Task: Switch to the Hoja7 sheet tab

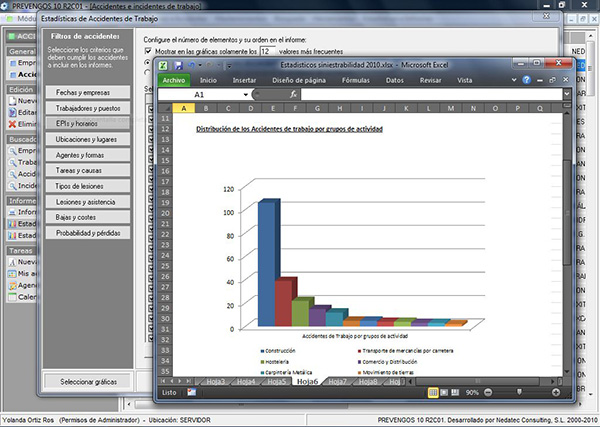Action: click(337, 381)
